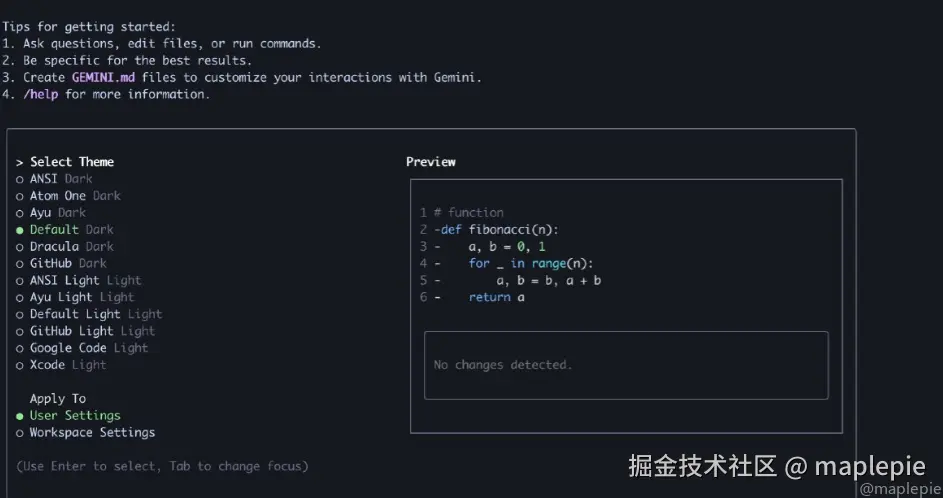Select the ANSI Light theme

[x=20, y=281]
